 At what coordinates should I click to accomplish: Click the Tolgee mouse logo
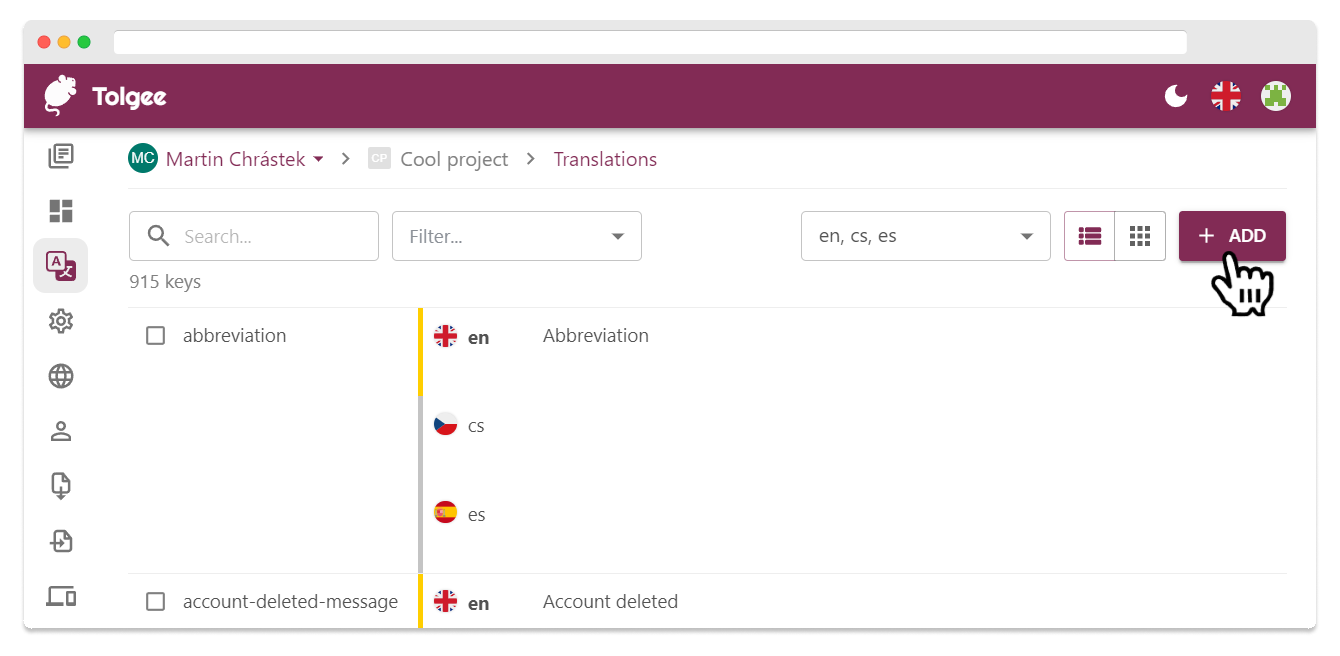61,96
